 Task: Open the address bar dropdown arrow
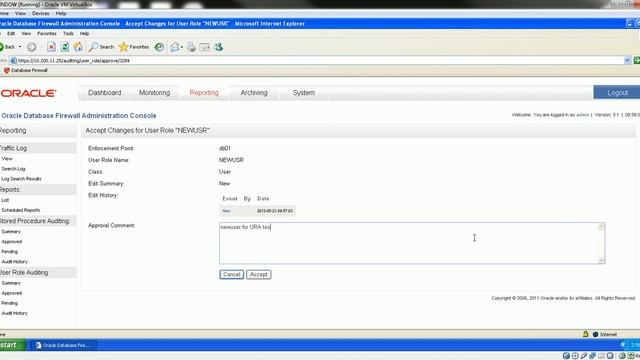627,60
